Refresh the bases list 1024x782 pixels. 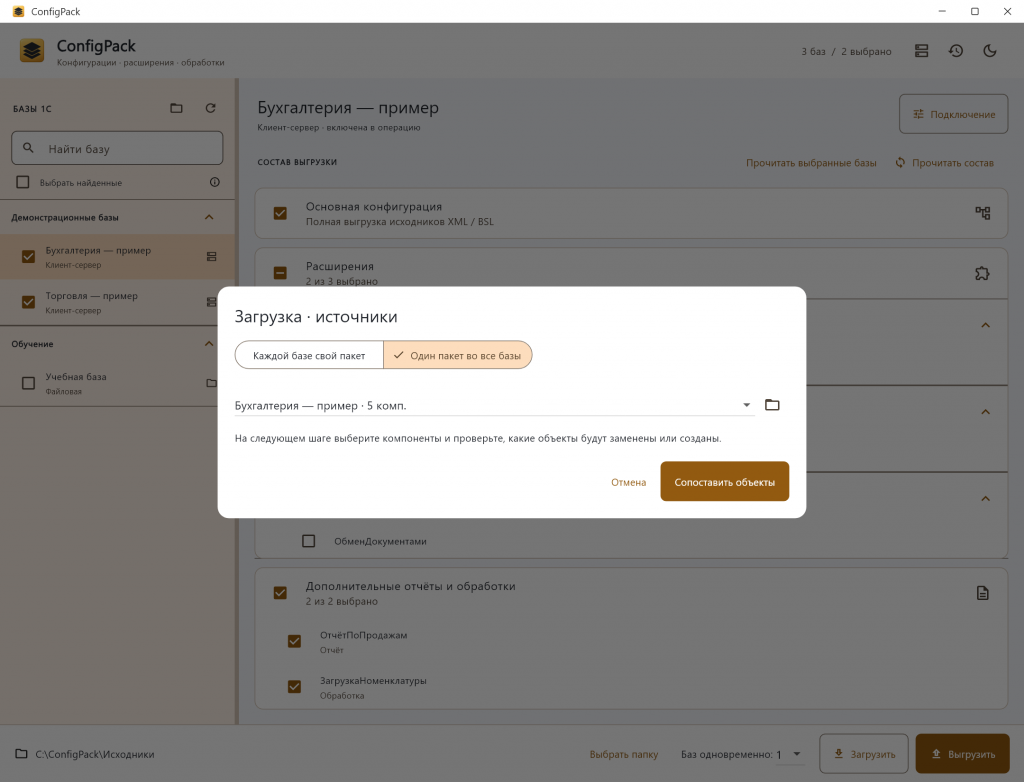click(210, 108)
